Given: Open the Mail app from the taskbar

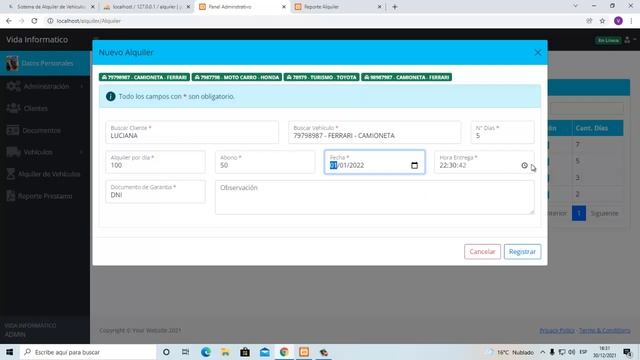Looking at the screenshot, I should 264,352.
